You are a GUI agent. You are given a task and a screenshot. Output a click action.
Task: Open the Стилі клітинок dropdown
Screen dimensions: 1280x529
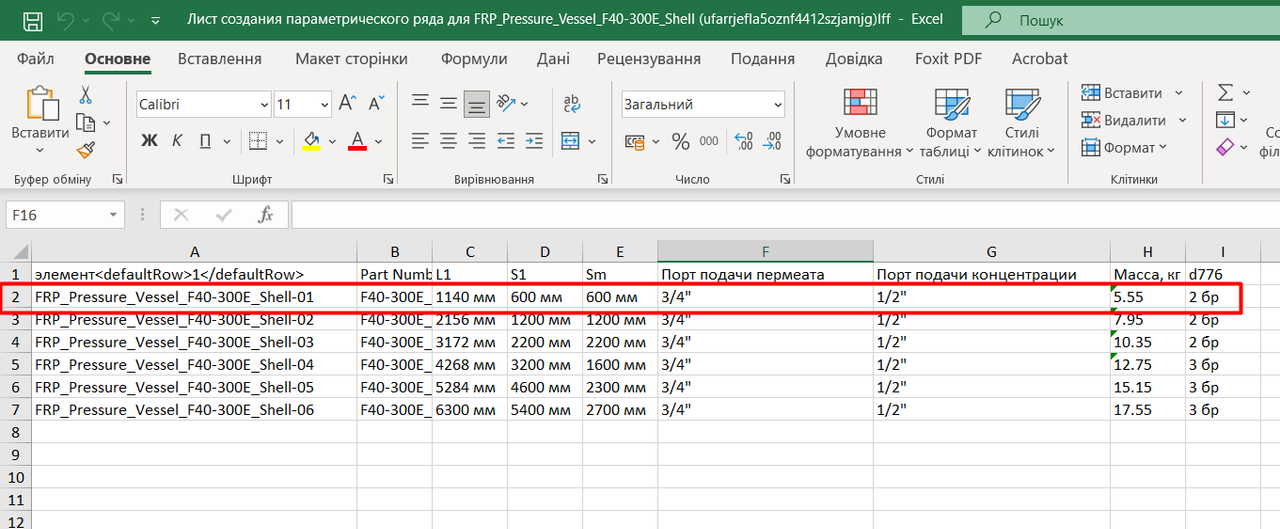point(1021,125)
